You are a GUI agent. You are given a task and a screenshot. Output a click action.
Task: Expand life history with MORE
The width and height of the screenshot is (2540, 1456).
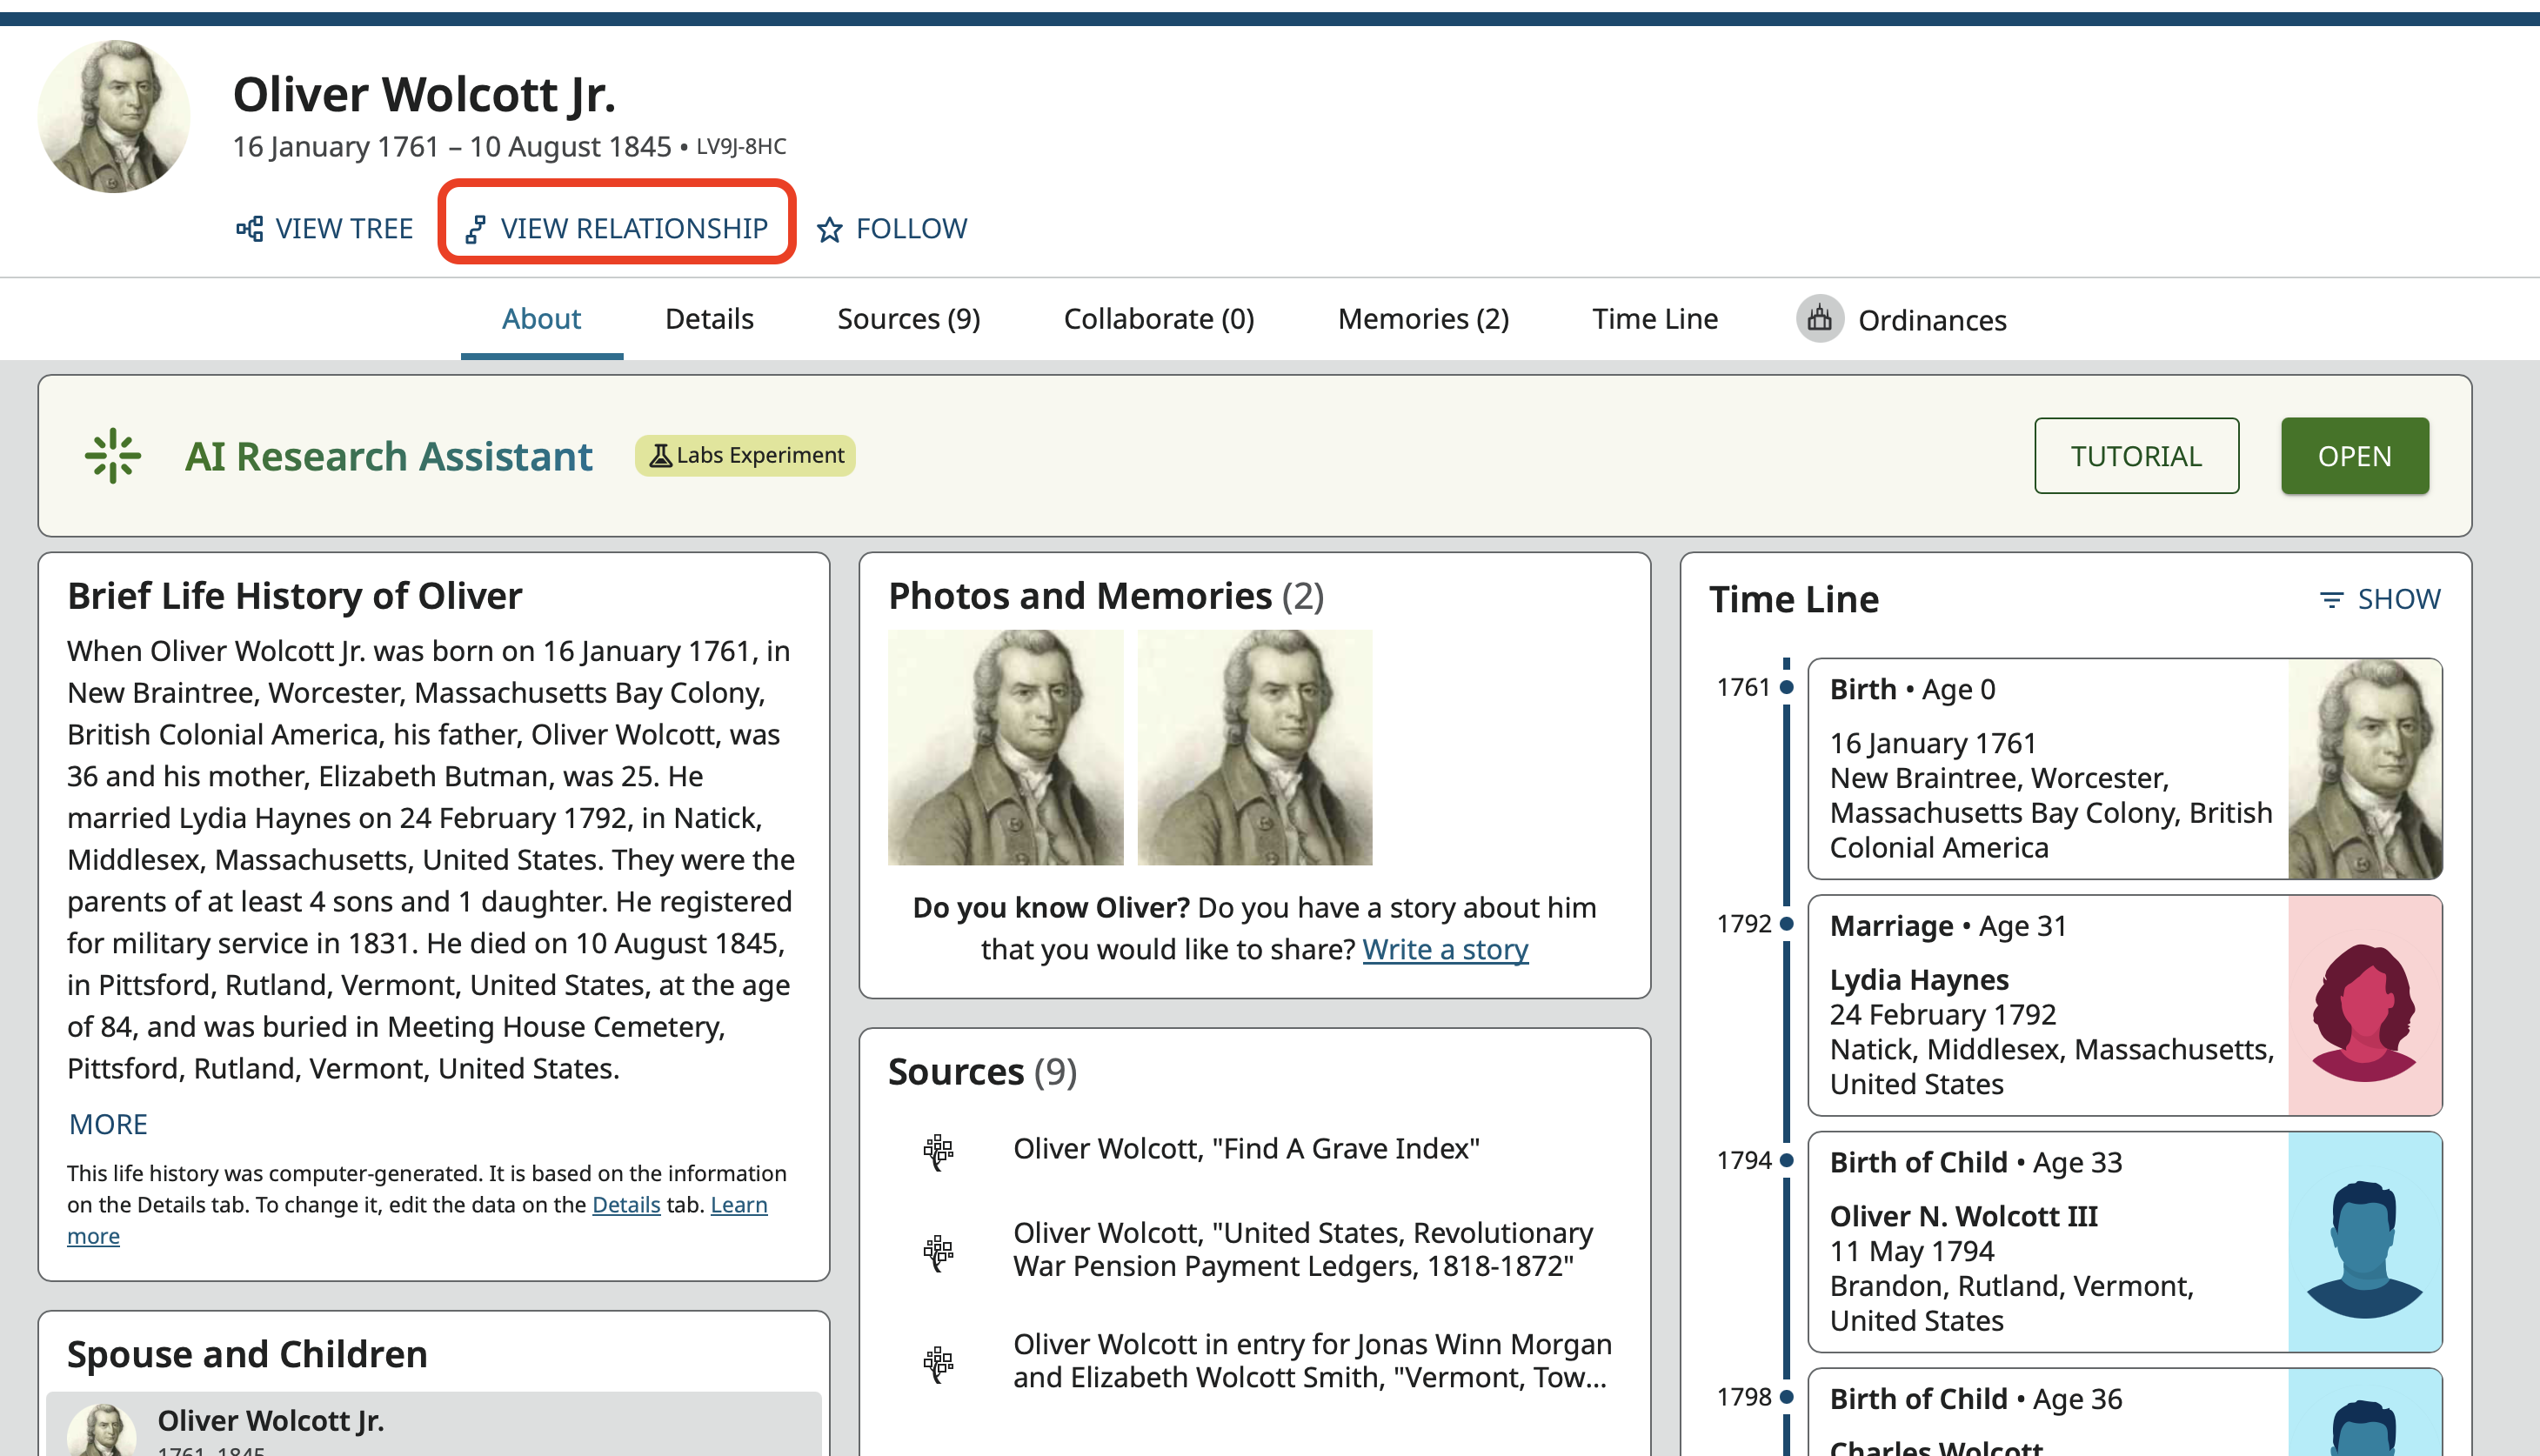(x=108, y=1124)
